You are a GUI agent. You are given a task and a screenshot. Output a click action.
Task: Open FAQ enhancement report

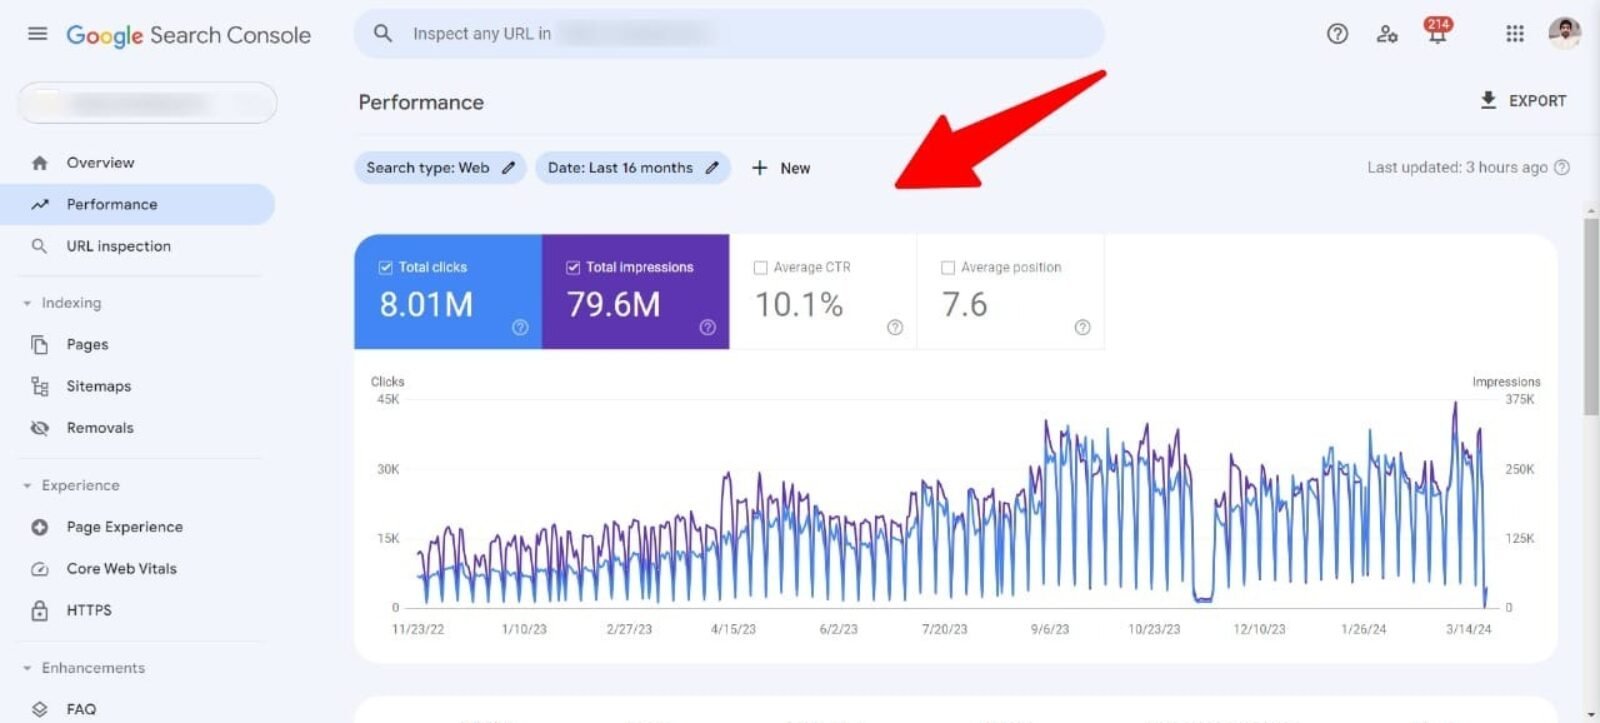tap(81, 709)
